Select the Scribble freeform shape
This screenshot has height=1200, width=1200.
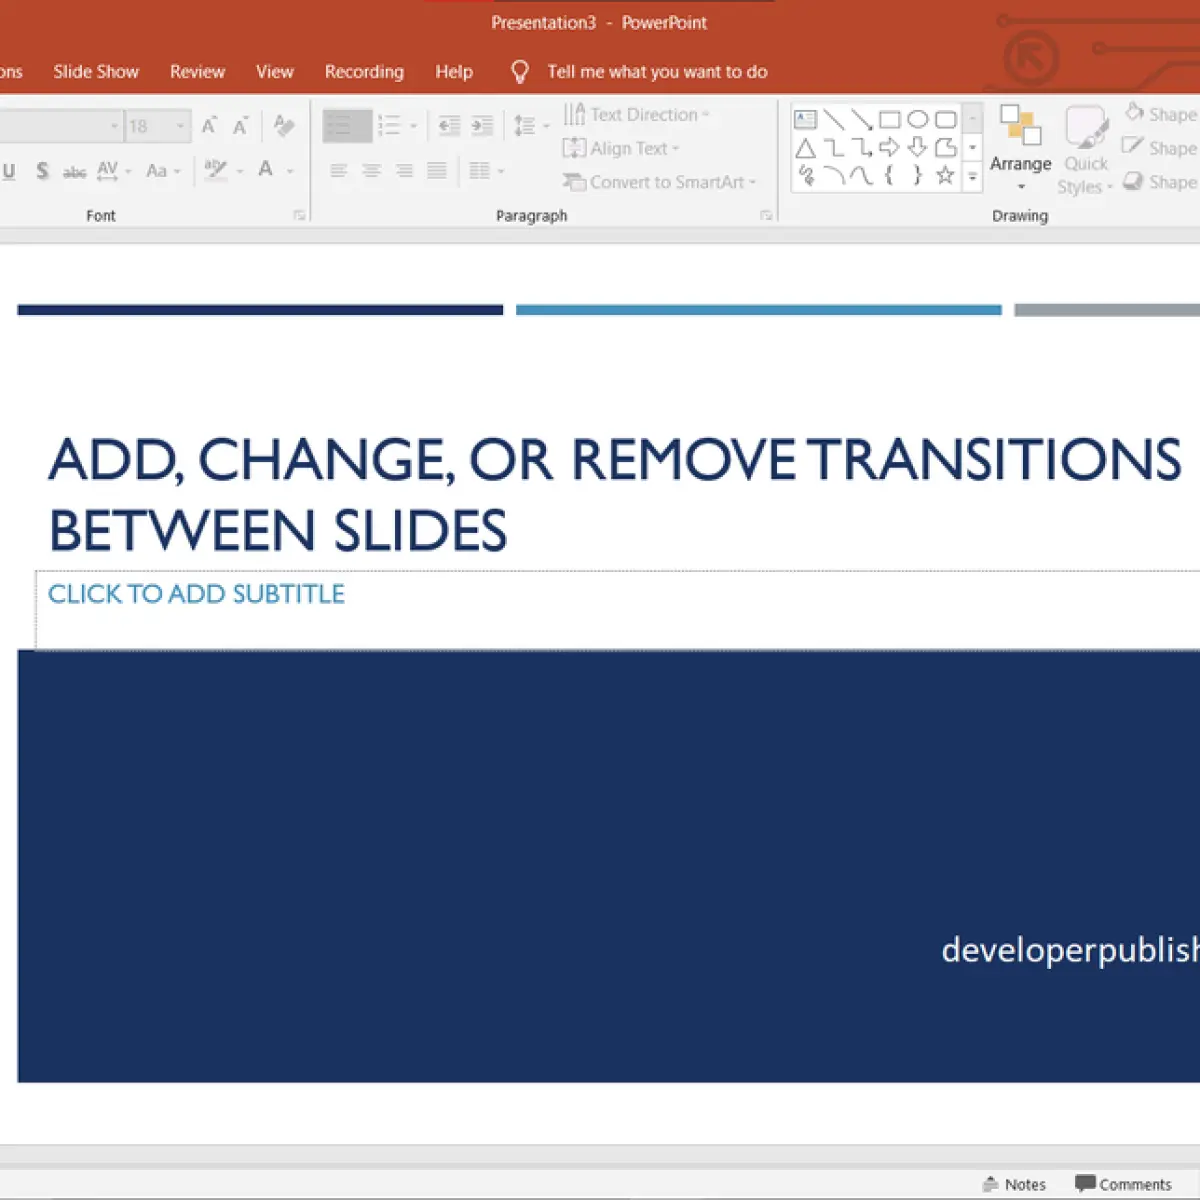click(805, 176)
